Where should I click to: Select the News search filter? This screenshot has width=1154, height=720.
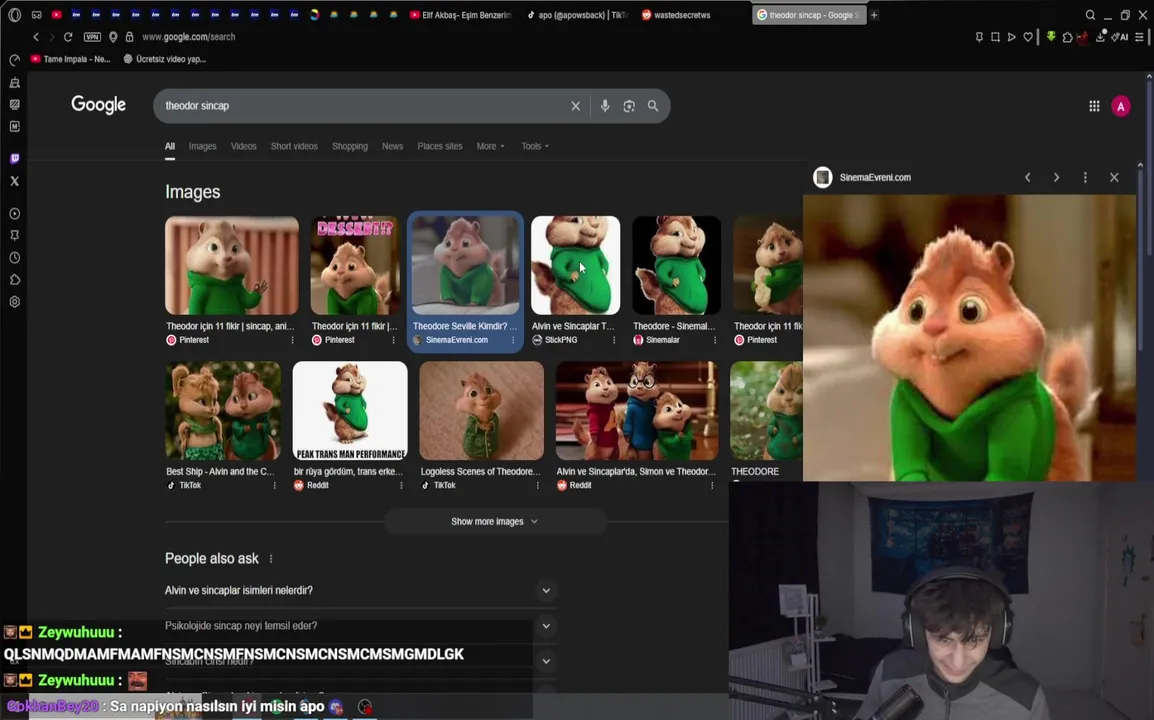pos(392,147)
